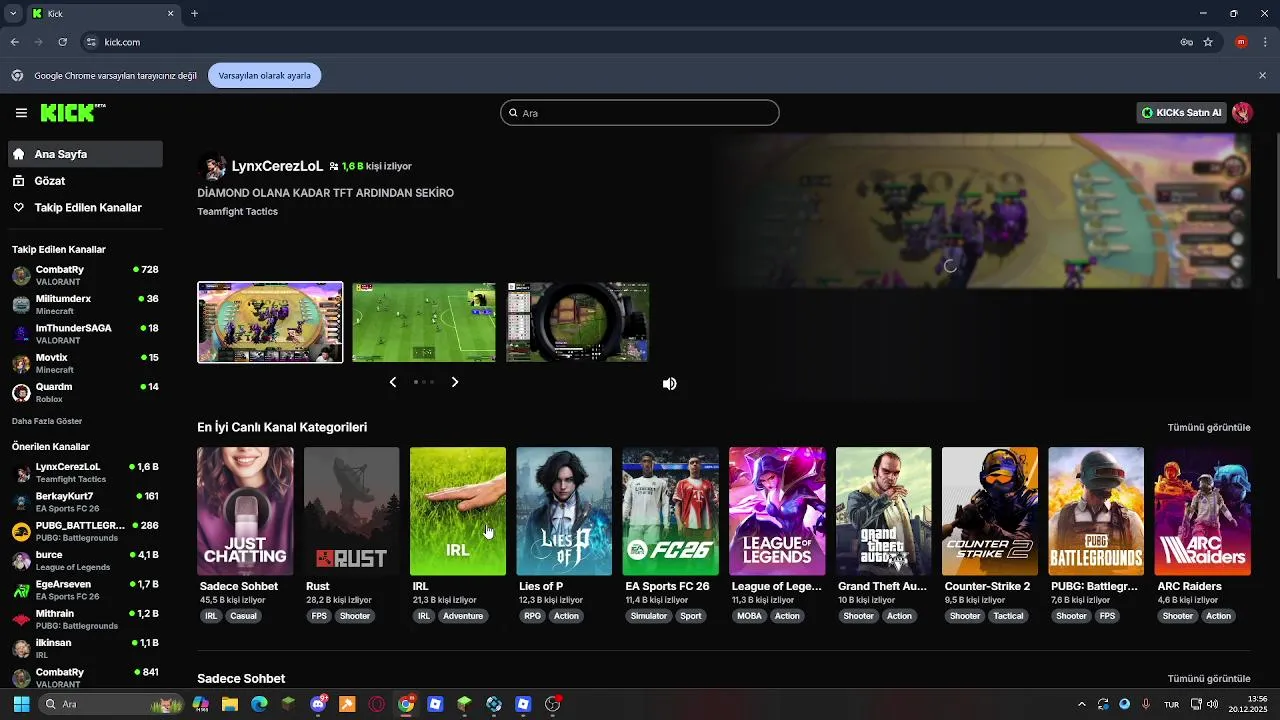The image size is (1280, 720).
Task: Dismiss the default browser notification bar
Action: coord(1262,75)
